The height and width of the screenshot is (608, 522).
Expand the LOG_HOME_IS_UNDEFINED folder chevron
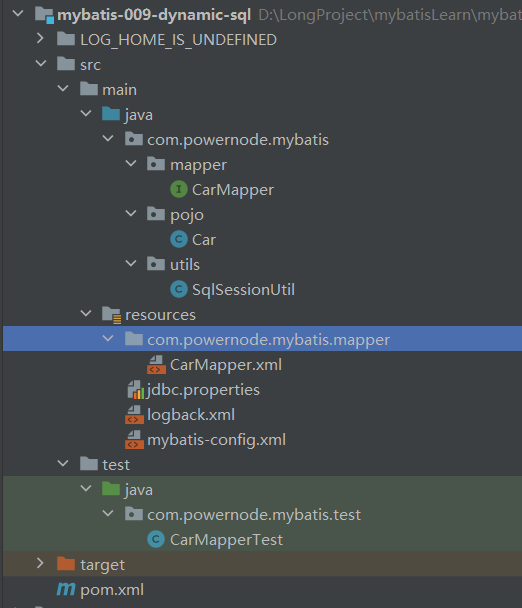40,38
